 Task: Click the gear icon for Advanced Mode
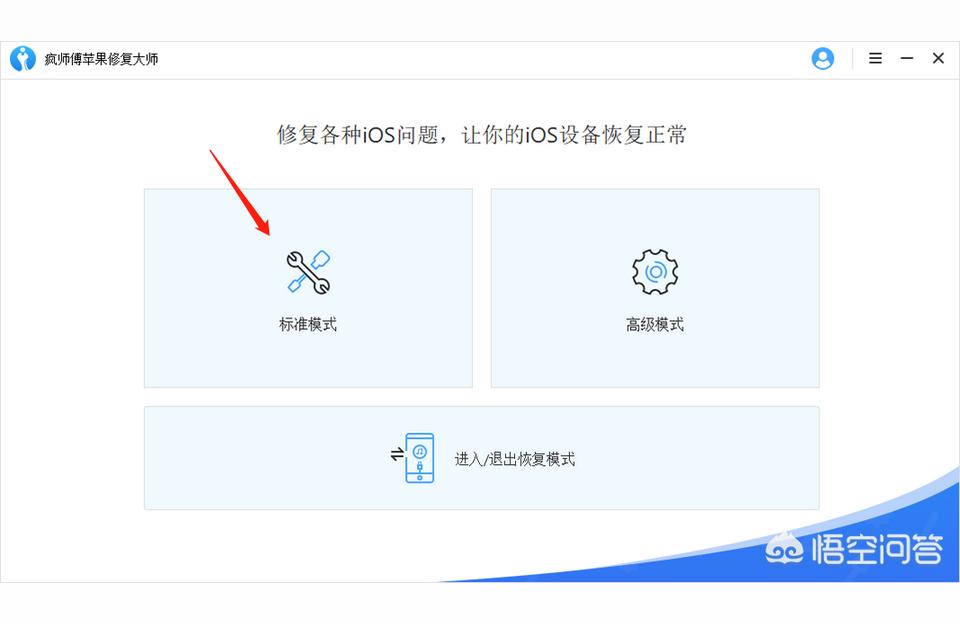click(x=654, y=271)
